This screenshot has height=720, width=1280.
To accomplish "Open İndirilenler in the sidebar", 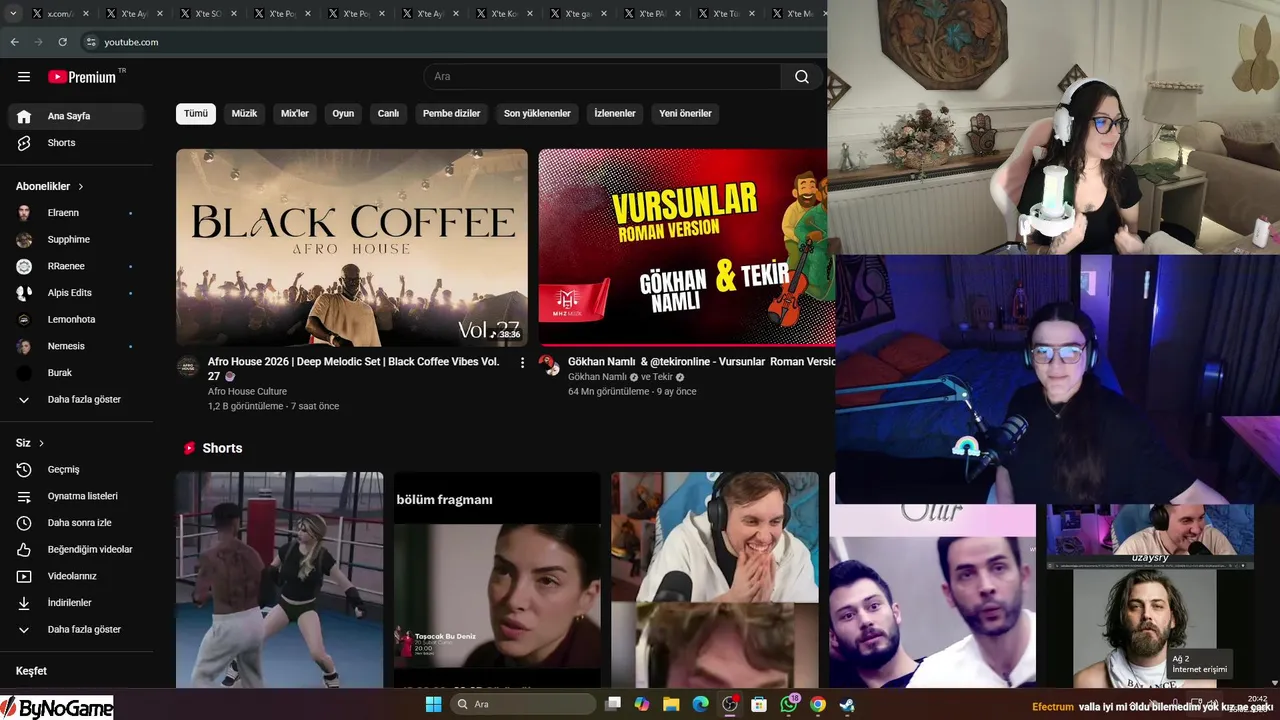I will click(x=76, y=603).
